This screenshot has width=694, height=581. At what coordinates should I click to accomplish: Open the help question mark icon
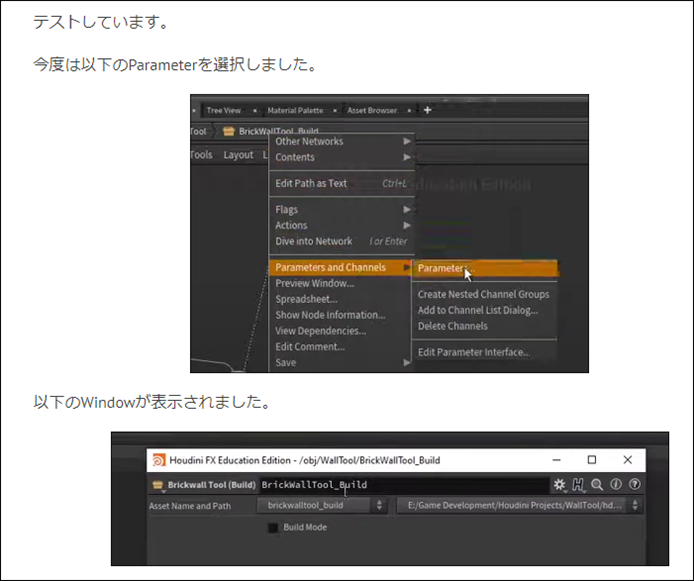coord(634,484)
